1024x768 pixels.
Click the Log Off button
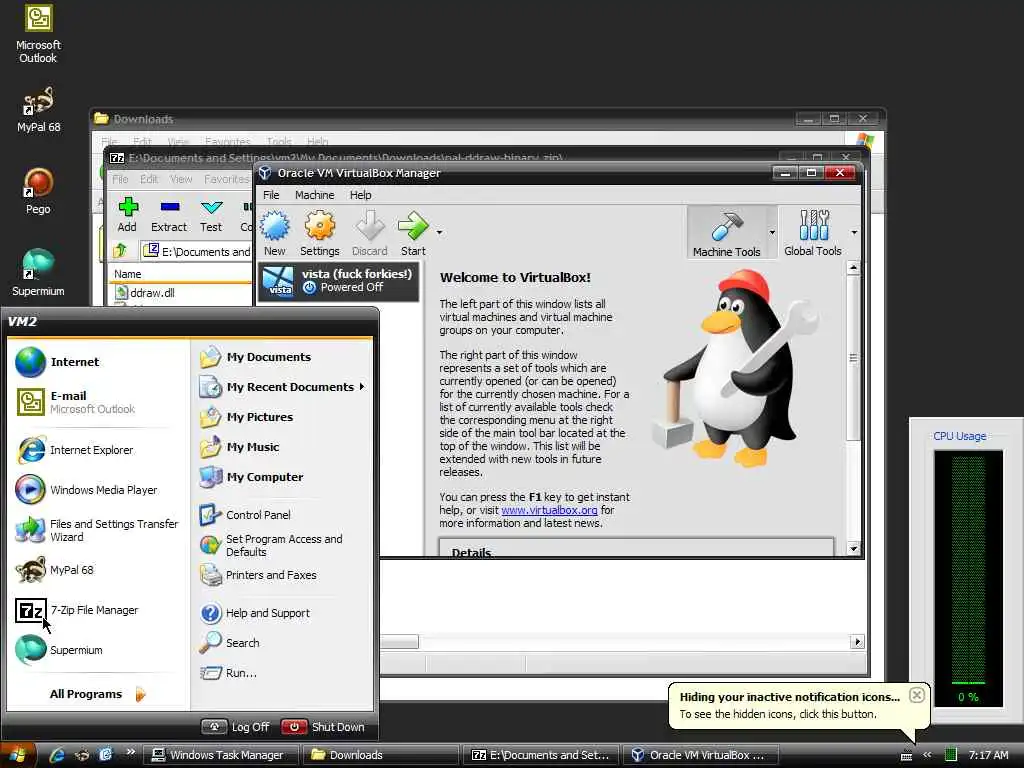[x=236, y=727]
